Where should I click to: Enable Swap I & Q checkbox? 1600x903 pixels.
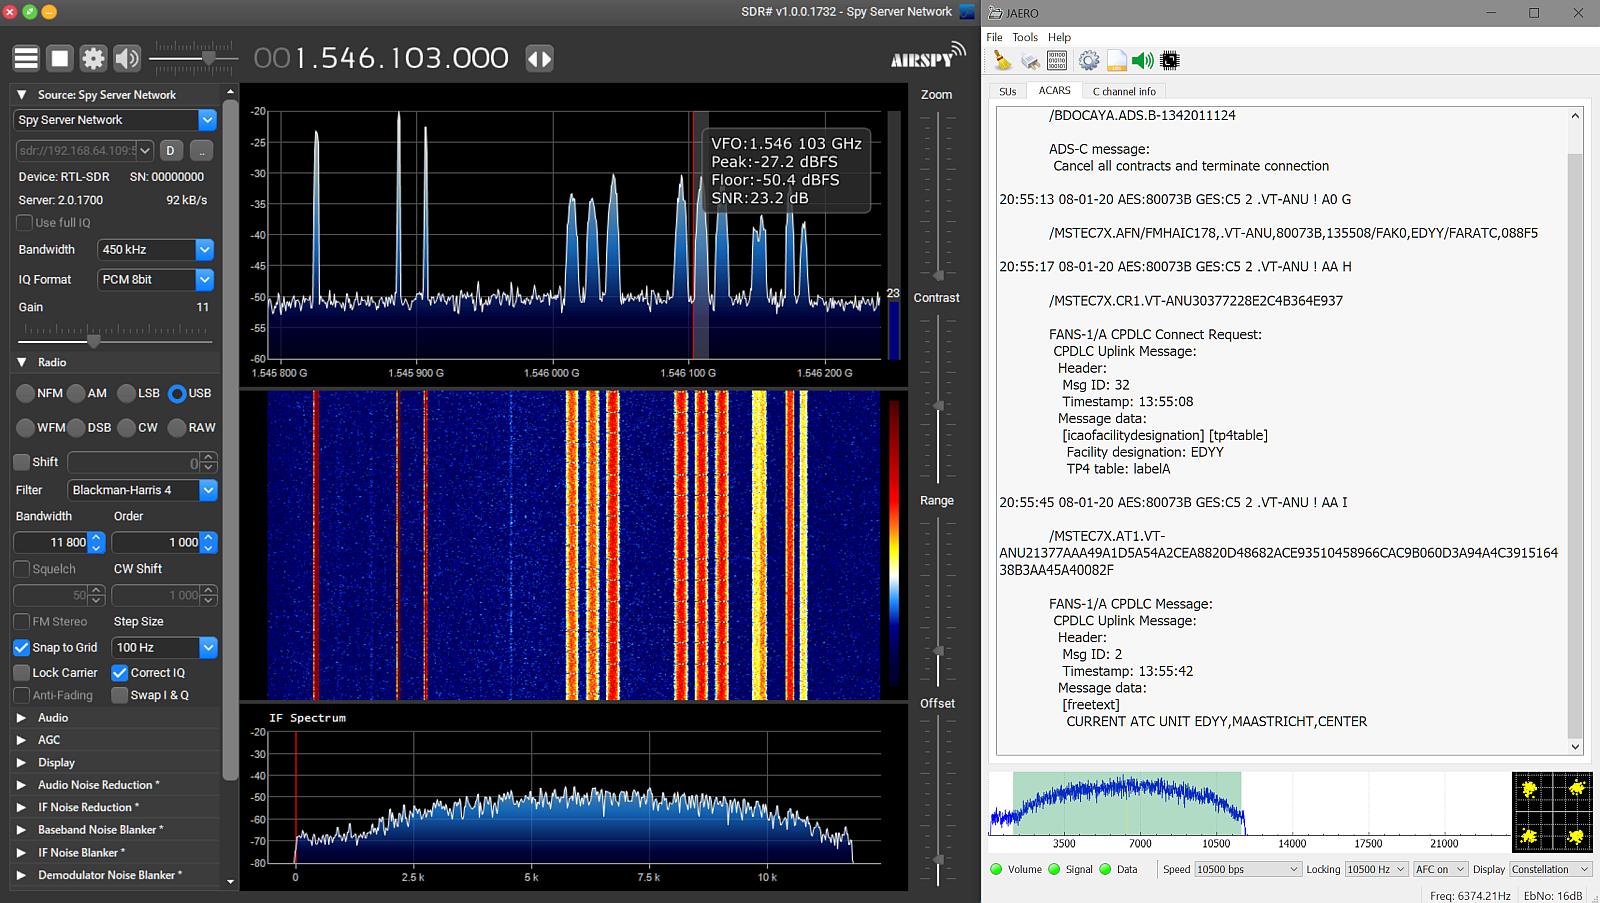click(x=120, y=695)
